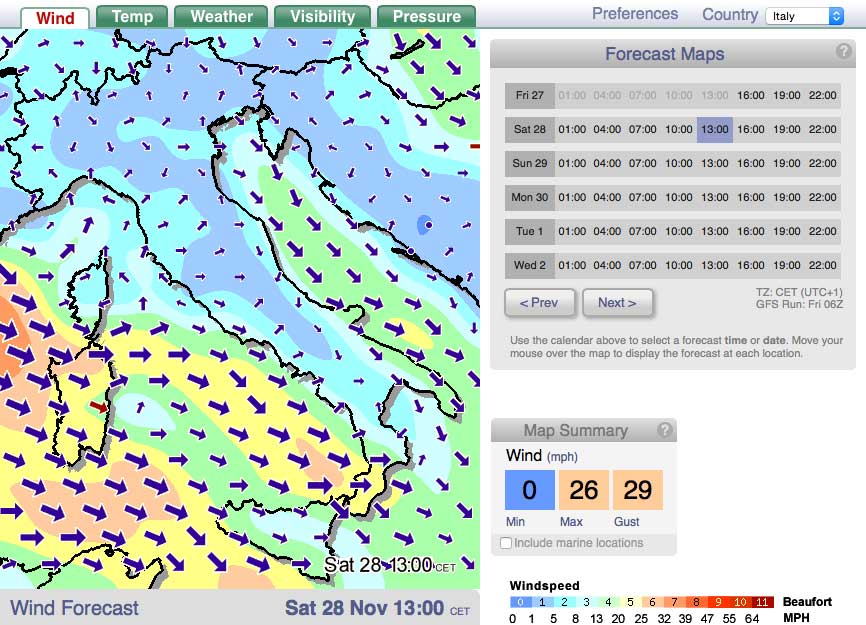Click the Prev forecast button
The height and width of the screenshot is (625, 866).
point(540,302)
